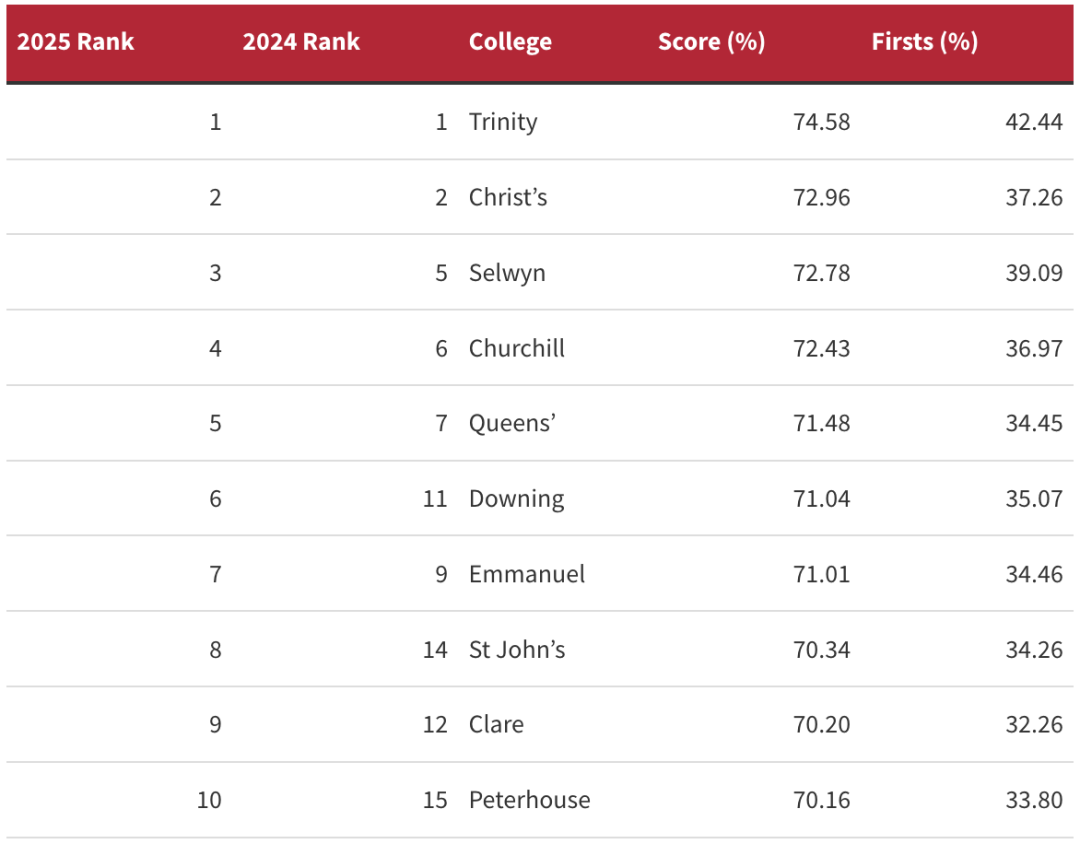Click the St John's college cell
The height and width of the screenshot is (844, 1080).
point(517,650)
